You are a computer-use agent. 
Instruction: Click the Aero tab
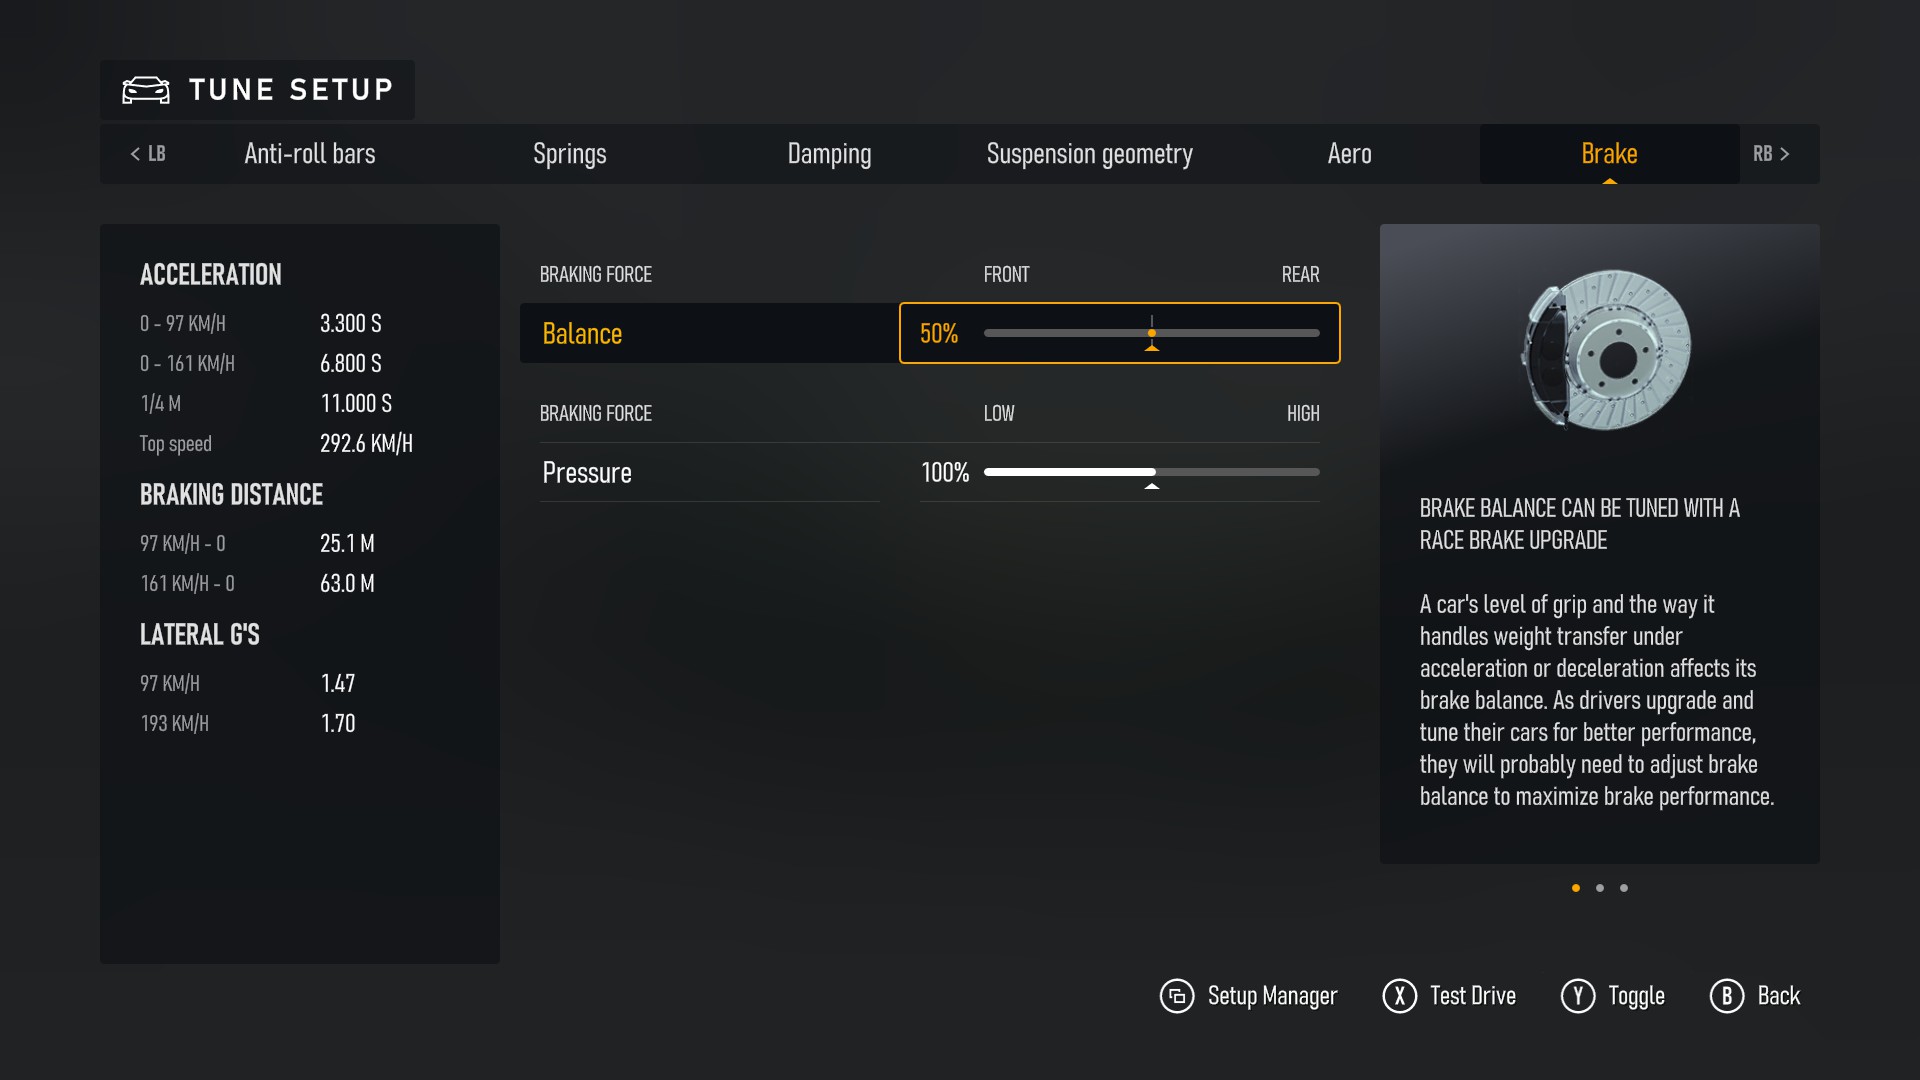tap(1350, 154)
